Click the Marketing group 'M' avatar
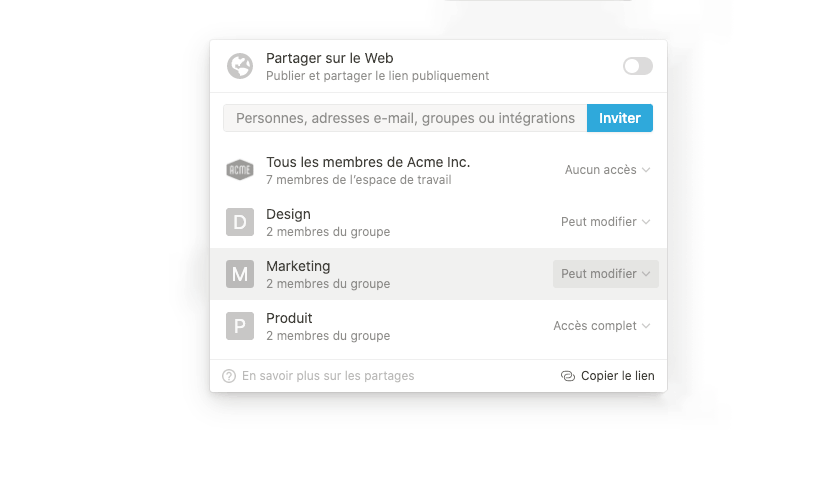 click(x=240, y=274)
